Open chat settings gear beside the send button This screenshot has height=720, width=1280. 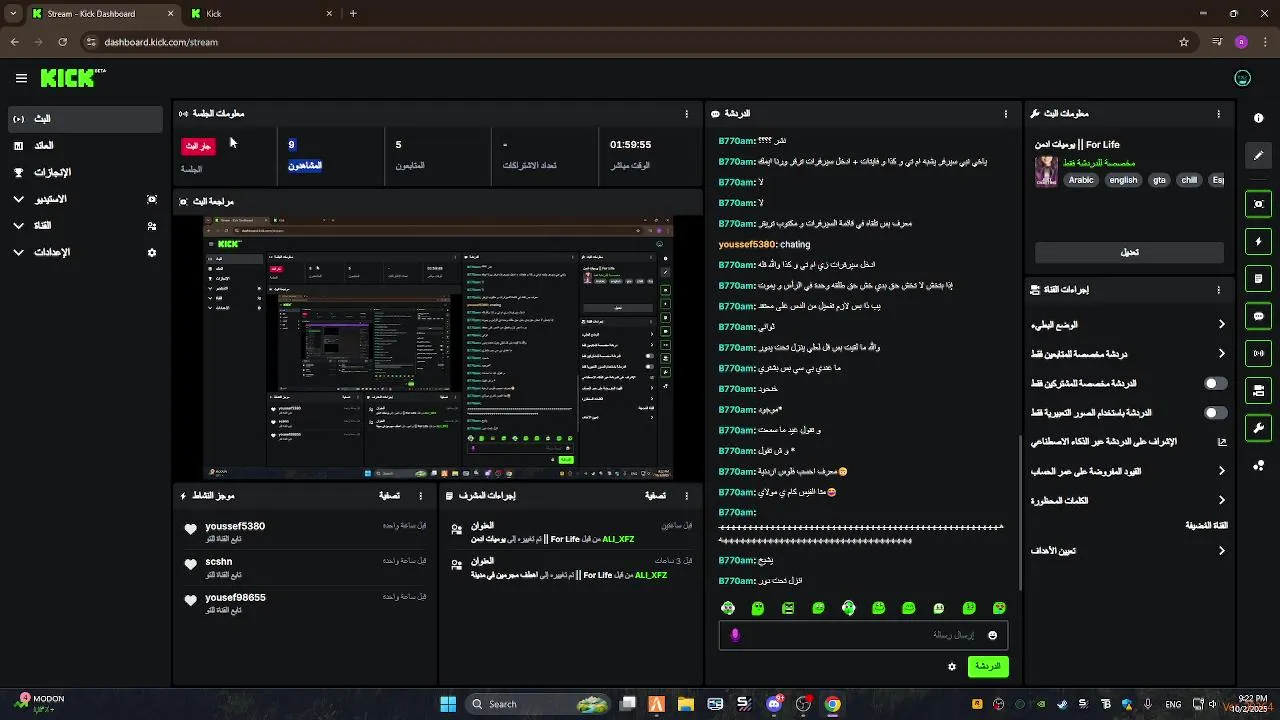click(952, 667)
